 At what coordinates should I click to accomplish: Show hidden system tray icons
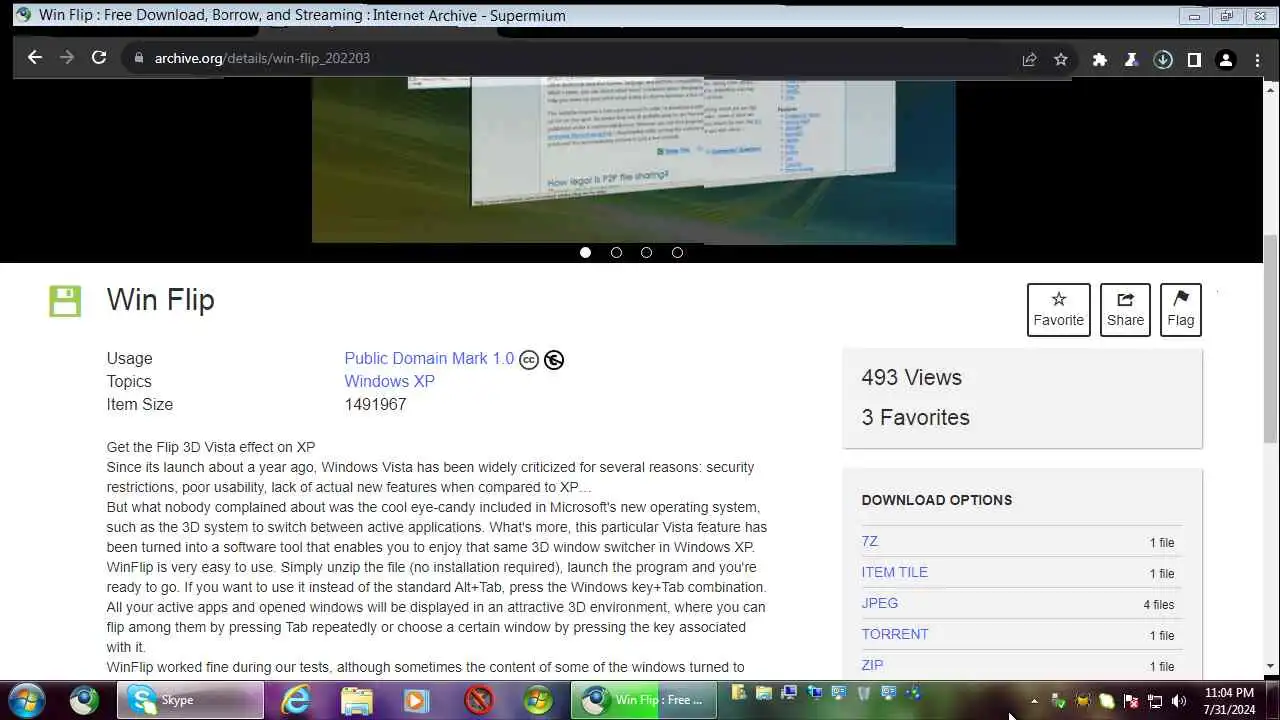(1034, 701)
